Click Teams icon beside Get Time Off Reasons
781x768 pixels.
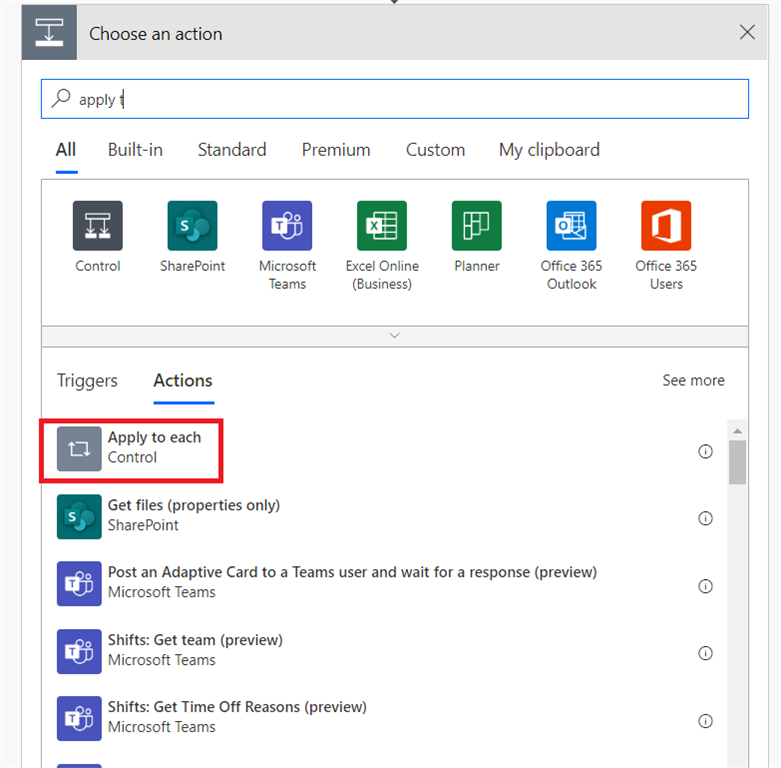(79, 719)
